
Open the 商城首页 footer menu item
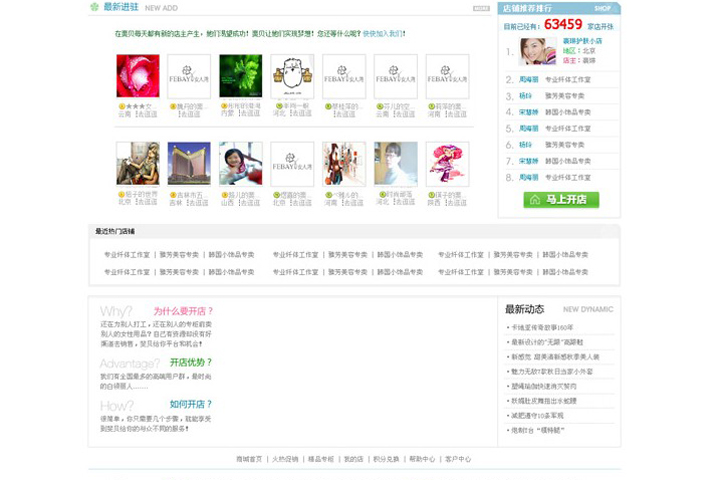pyautogui.click(x=249, y=459)
